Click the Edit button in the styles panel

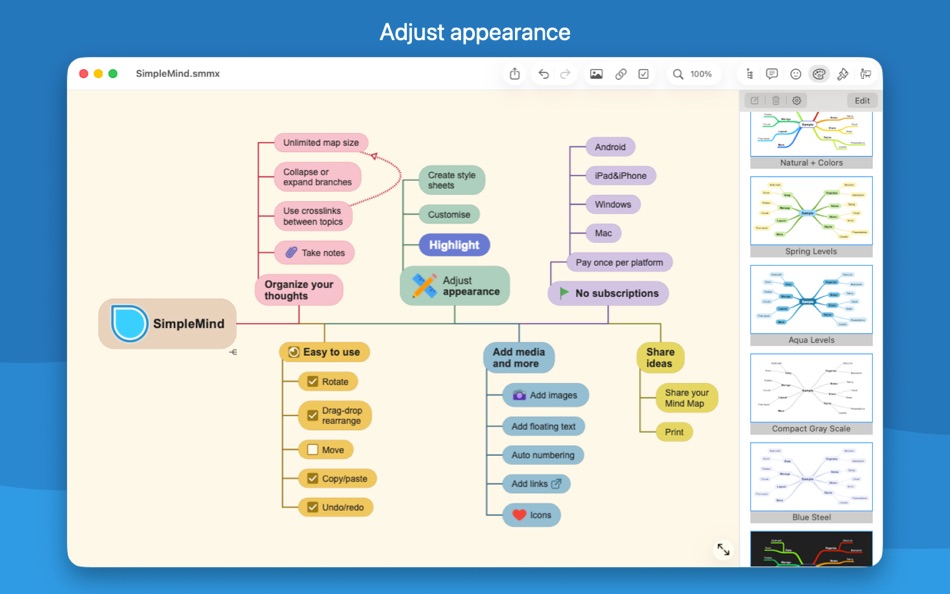[861, 100]
